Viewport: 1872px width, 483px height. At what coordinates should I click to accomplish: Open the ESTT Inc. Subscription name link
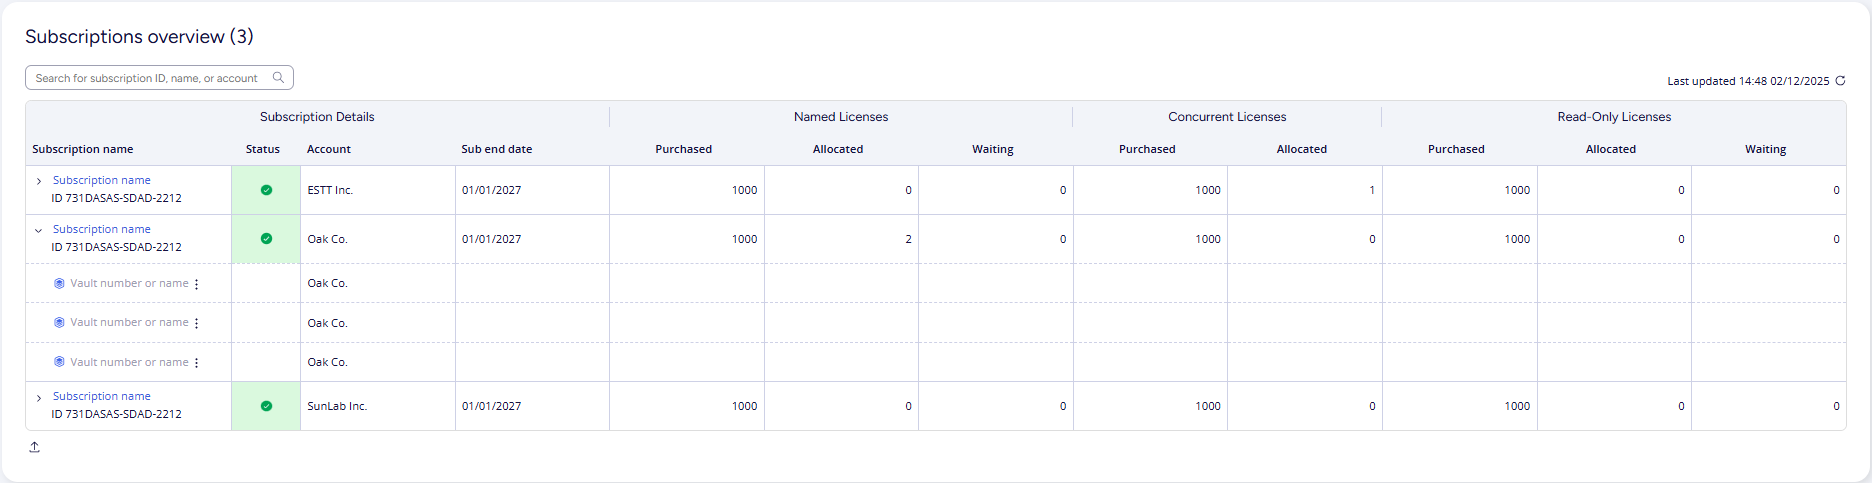pyautogui.click(x=101, y=180)
